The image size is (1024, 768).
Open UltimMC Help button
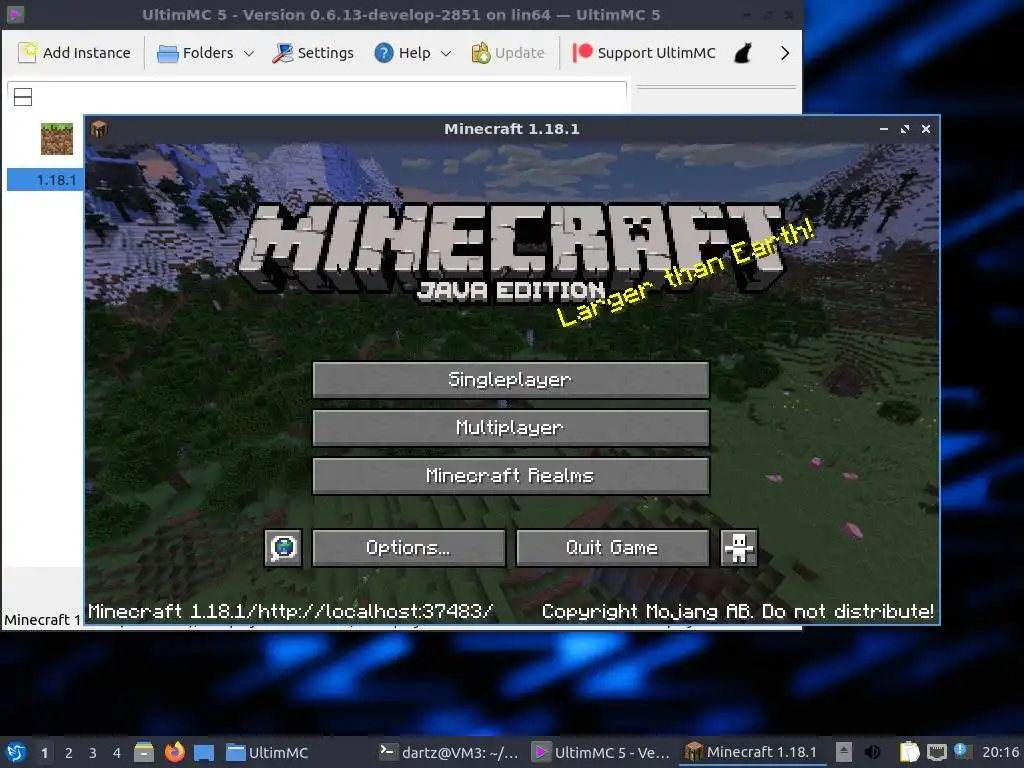tap(403, 53)
